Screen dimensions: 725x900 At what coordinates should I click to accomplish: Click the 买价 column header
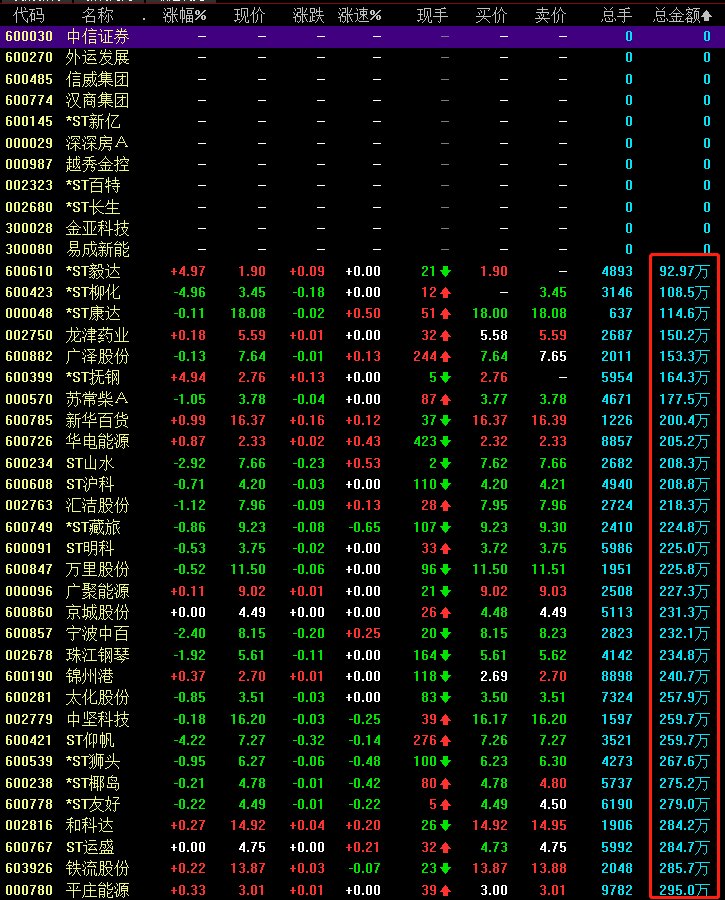click(491, 15)
